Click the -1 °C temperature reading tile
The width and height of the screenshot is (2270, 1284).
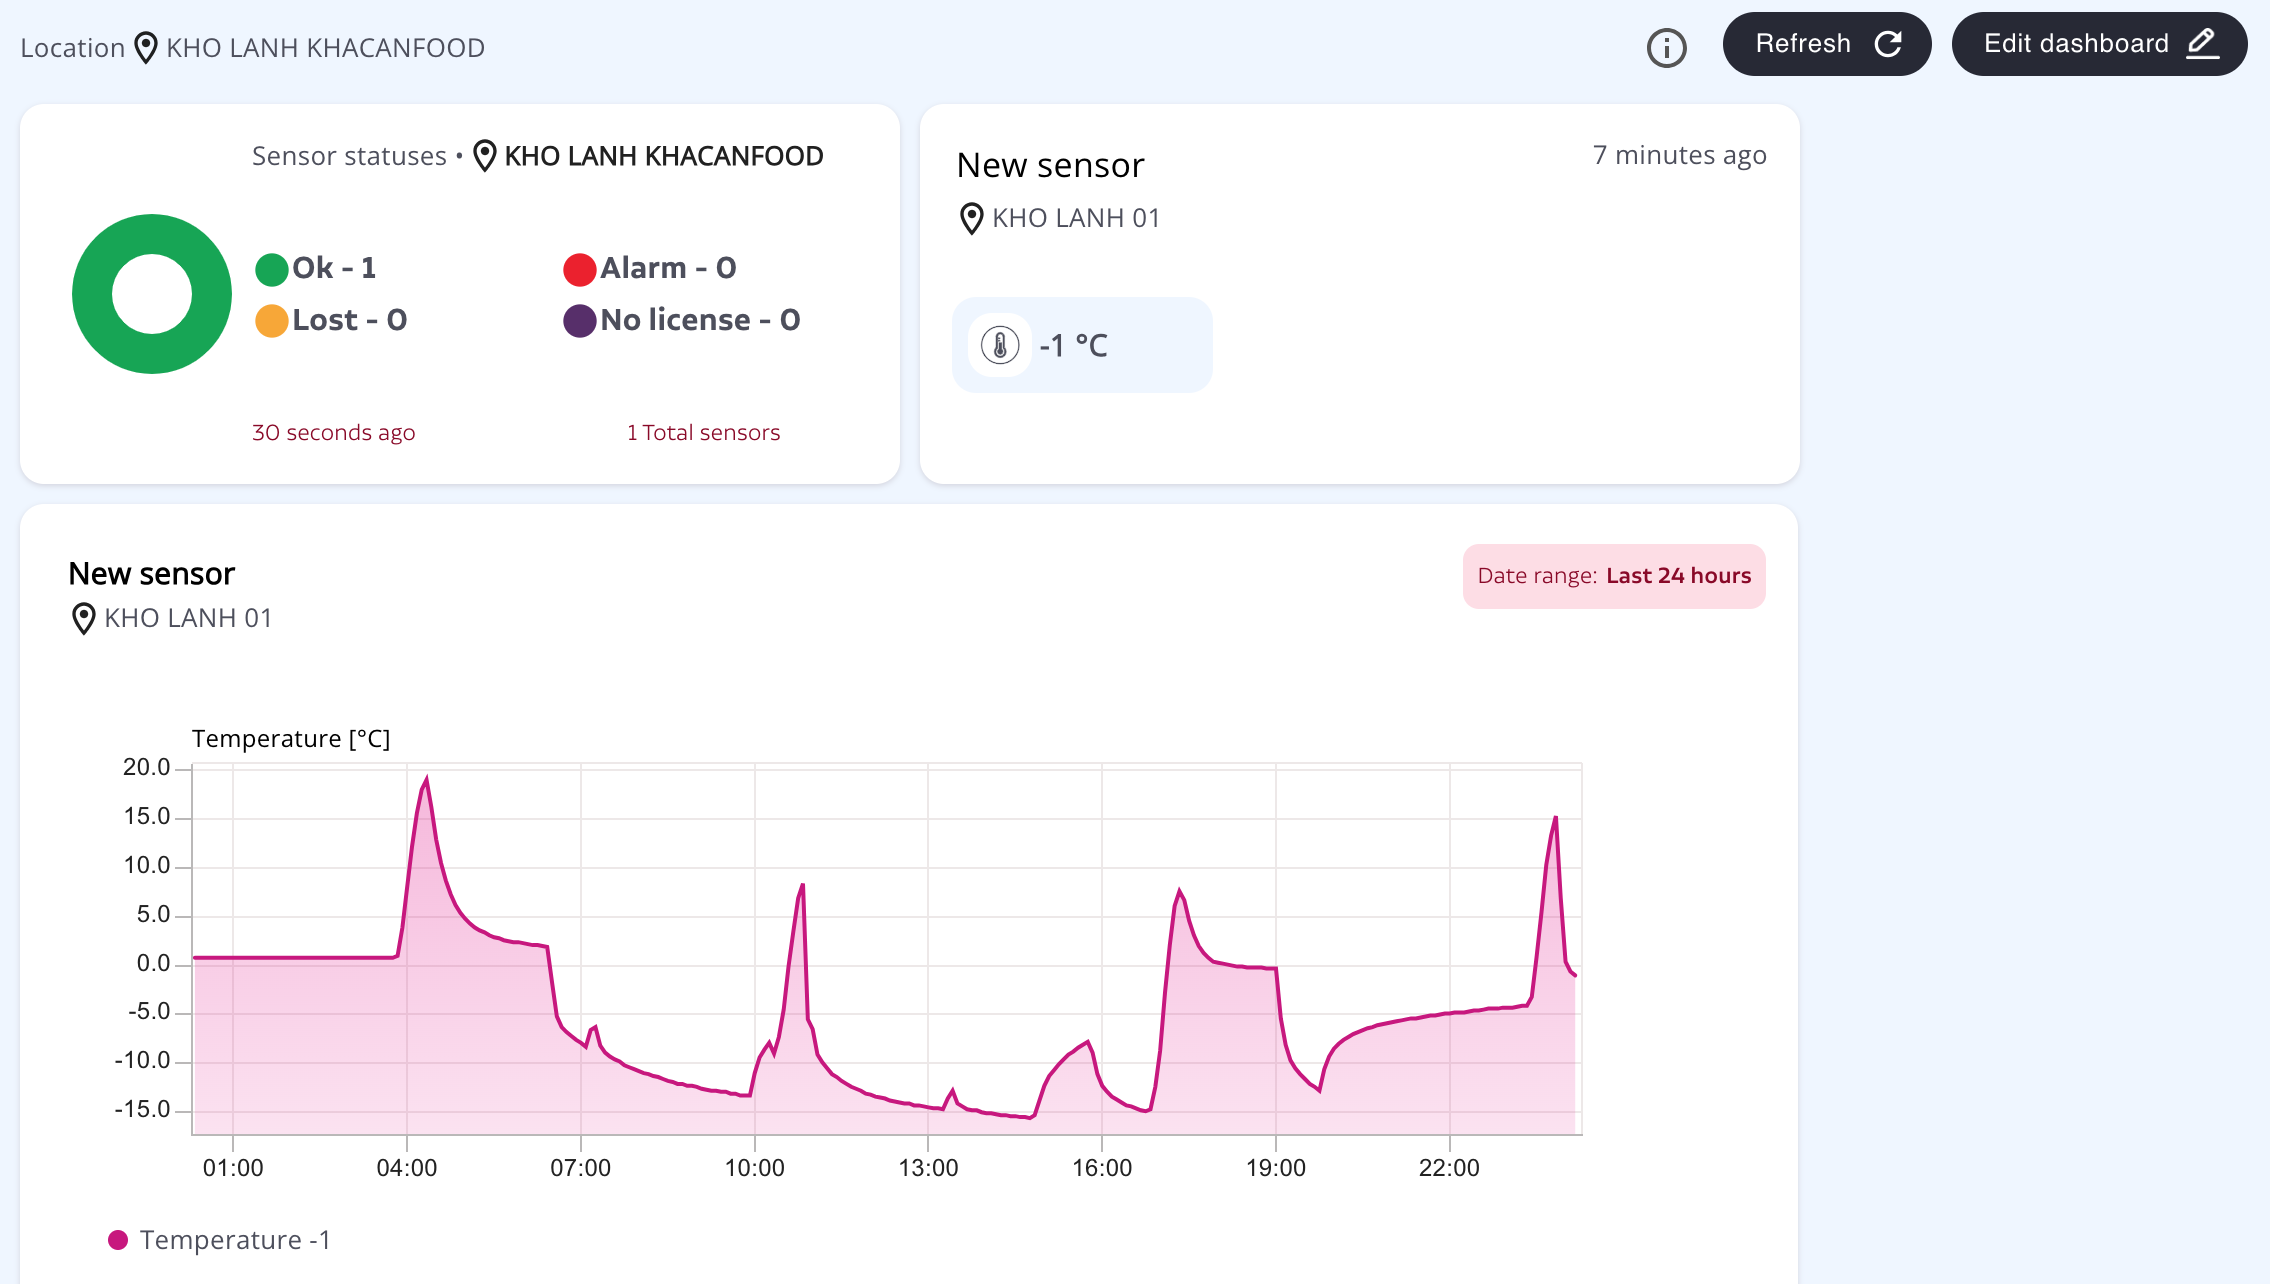1082,345
